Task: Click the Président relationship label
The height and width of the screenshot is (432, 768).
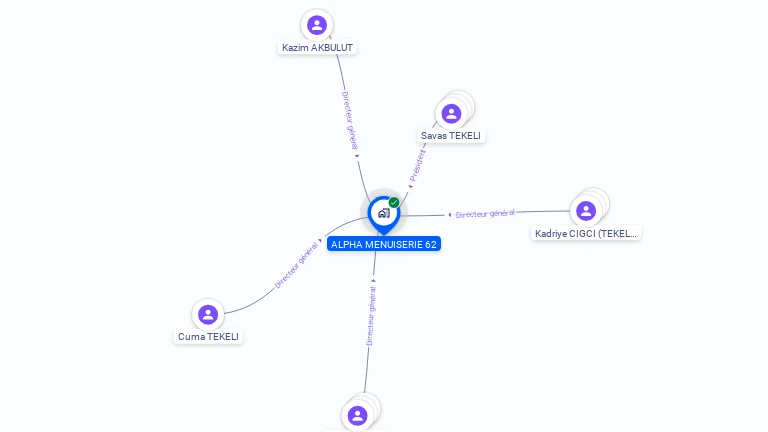Action: tap(418, 166)
